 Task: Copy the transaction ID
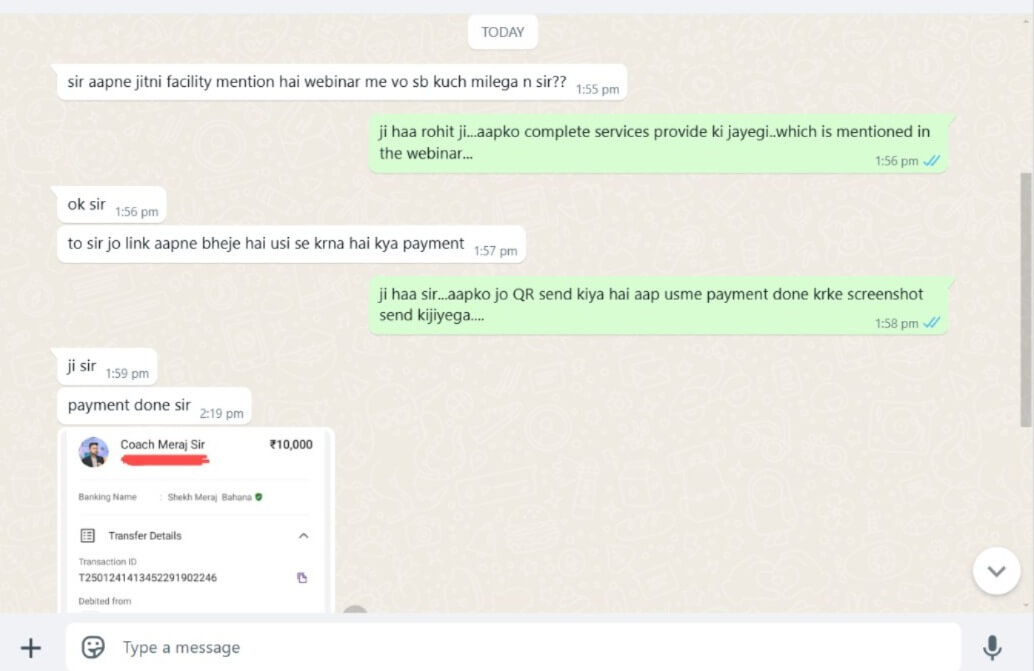click(x=302, y=578)
